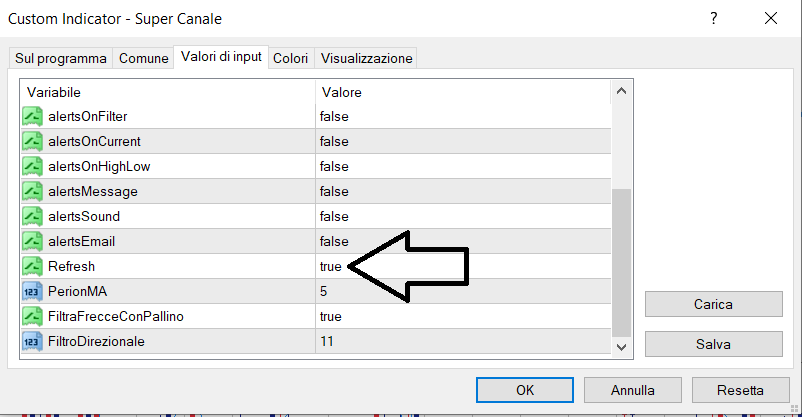Screen dimensions: 802x417
Task: Click the alertsOnFilter boolean variable icon
Action: [x=31, y=116]
